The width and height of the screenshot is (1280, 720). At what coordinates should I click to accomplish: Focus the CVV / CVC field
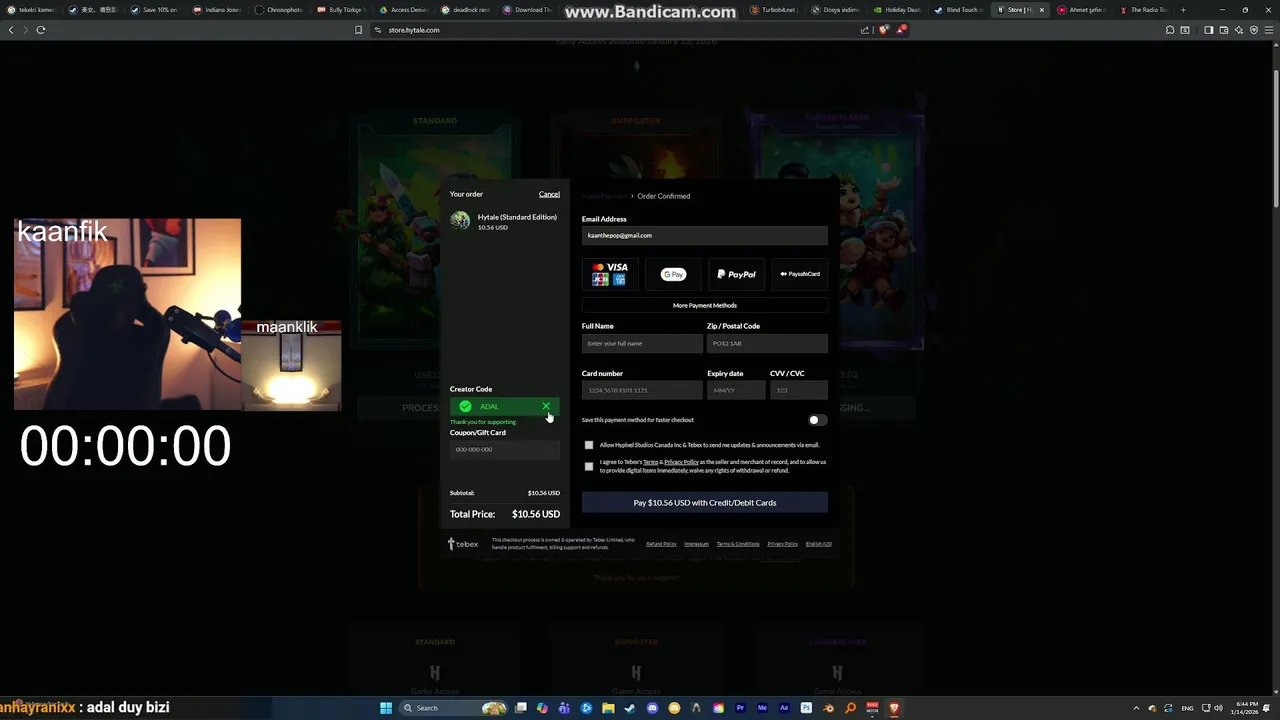pos(799,390)
